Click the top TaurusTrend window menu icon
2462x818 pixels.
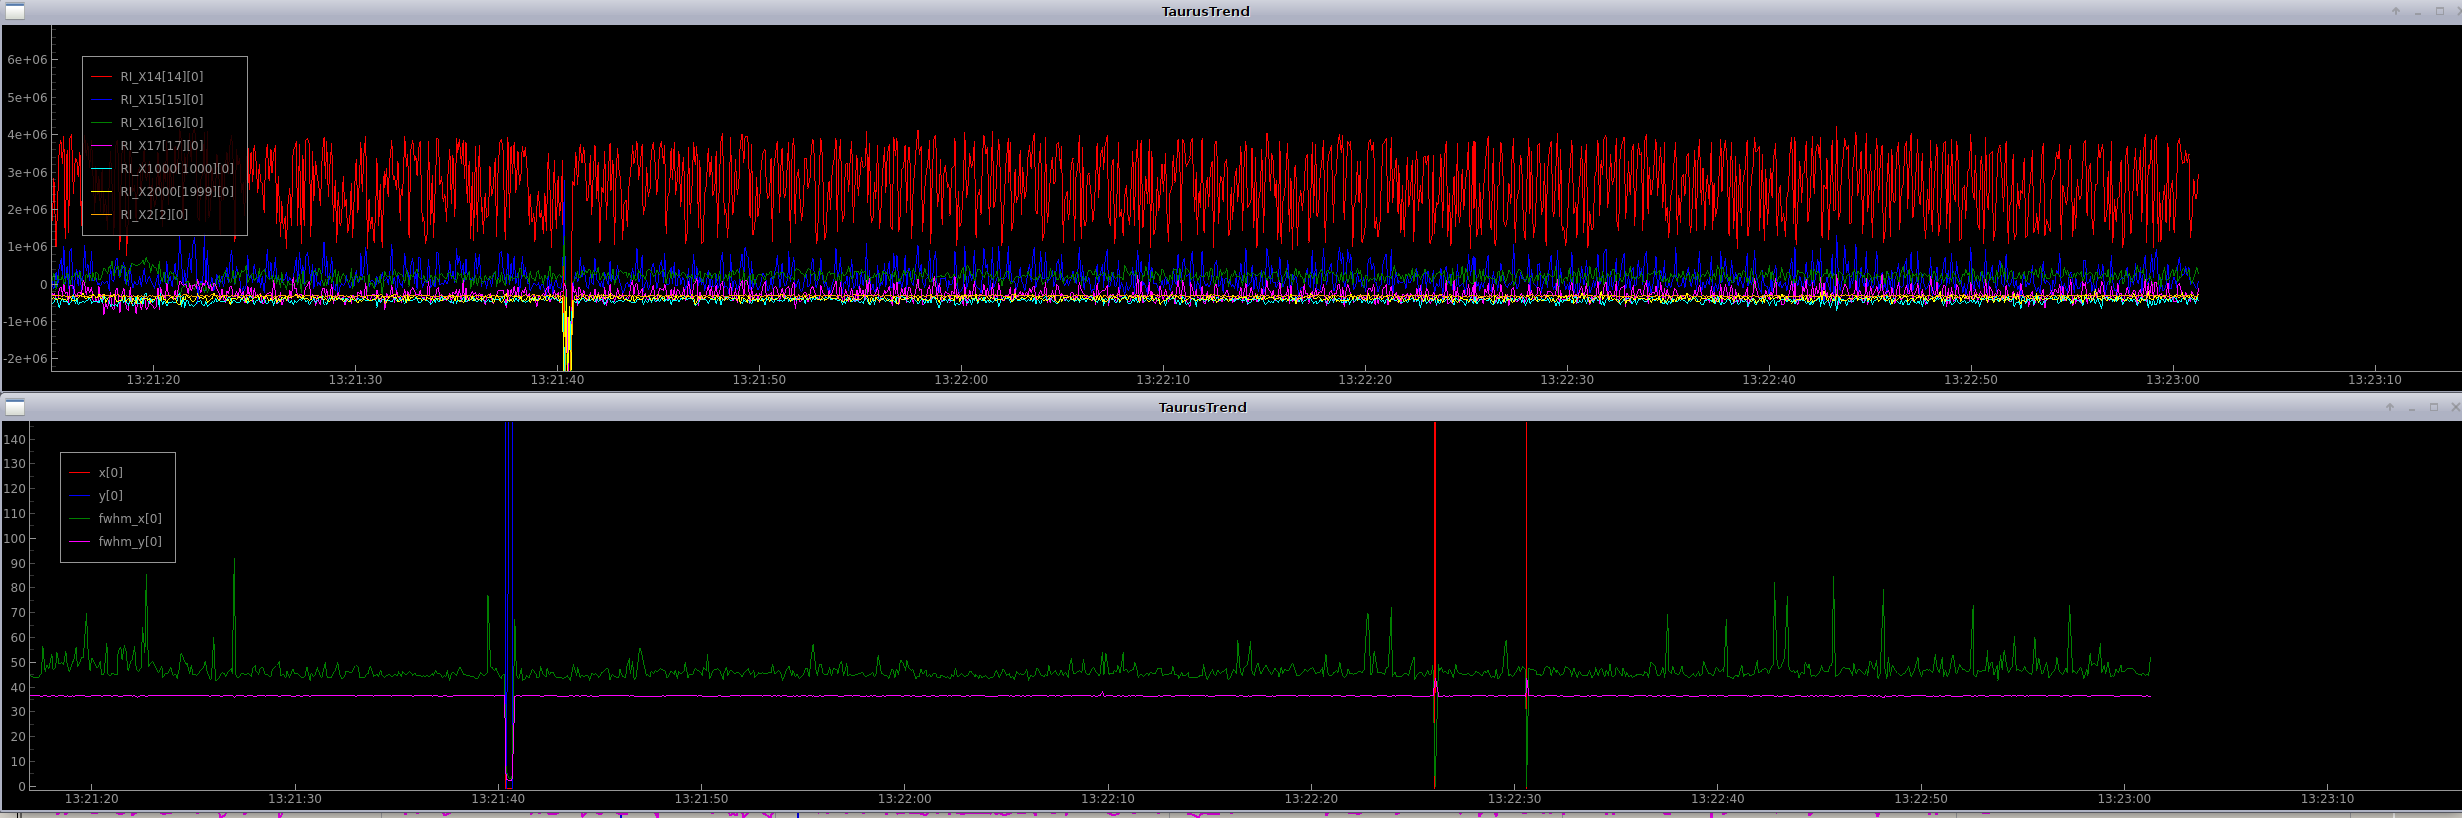point(15,12)
